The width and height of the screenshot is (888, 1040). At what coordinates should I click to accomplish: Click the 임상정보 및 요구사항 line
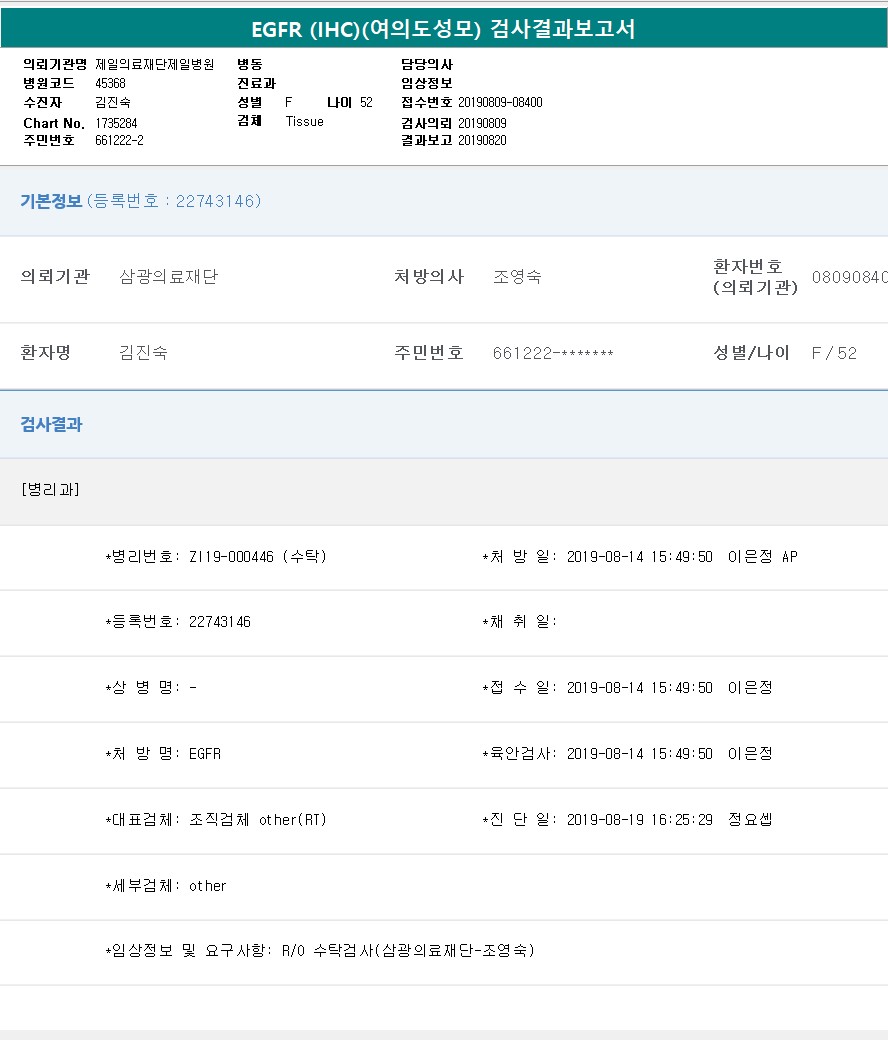pyautogui.click(x=320, y=951)
